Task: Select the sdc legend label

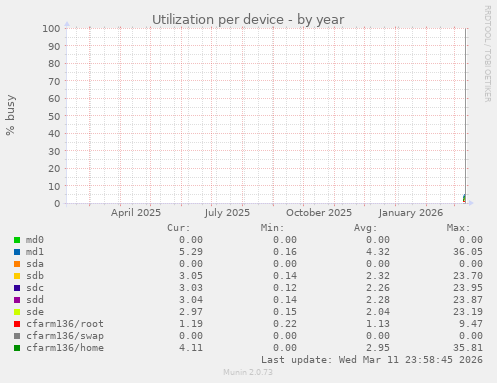Action: pyautogui.click(x=35, y=288)
